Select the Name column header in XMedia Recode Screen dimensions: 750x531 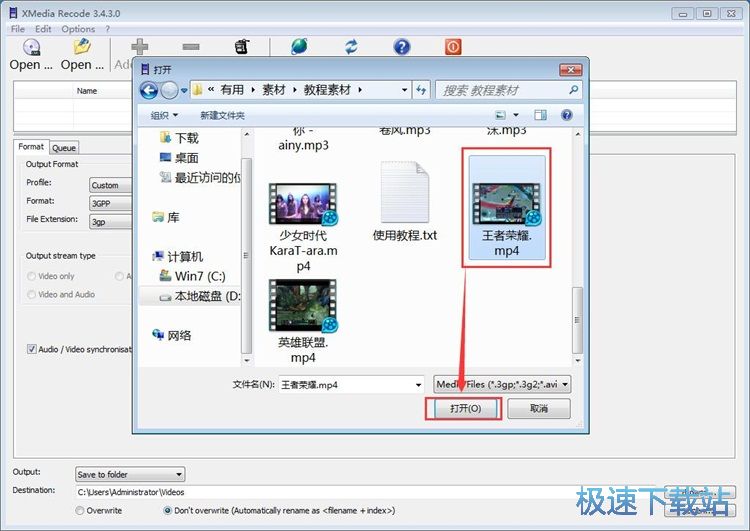(87, 90)
